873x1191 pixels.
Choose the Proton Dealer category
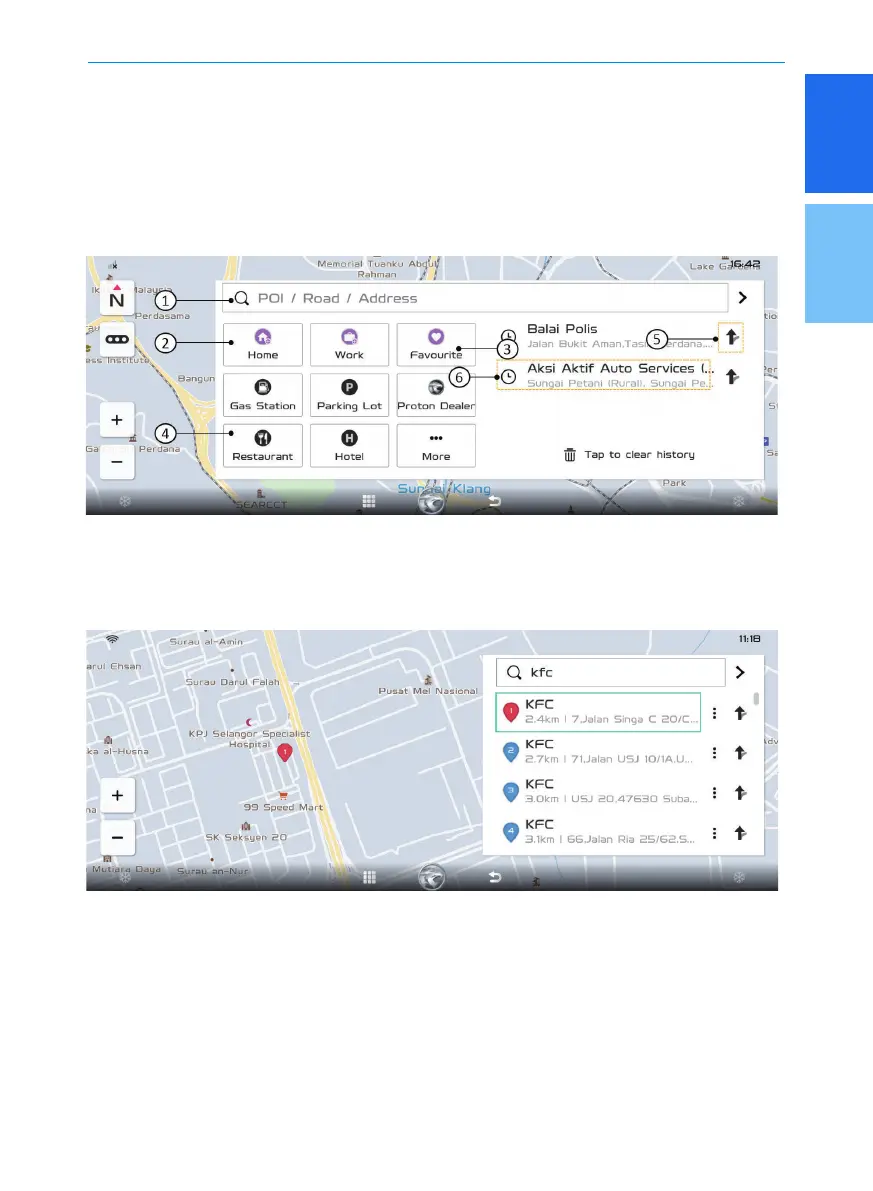[x=436, y=395]
